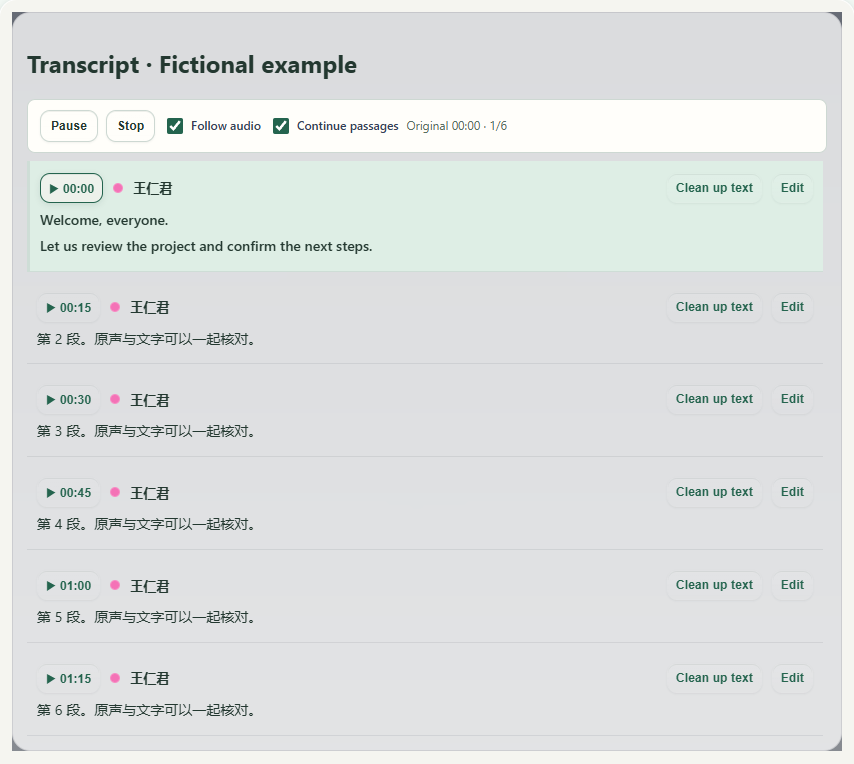
Task: Click the pink speaker dot at 01:00
Action: pos(115,585)
